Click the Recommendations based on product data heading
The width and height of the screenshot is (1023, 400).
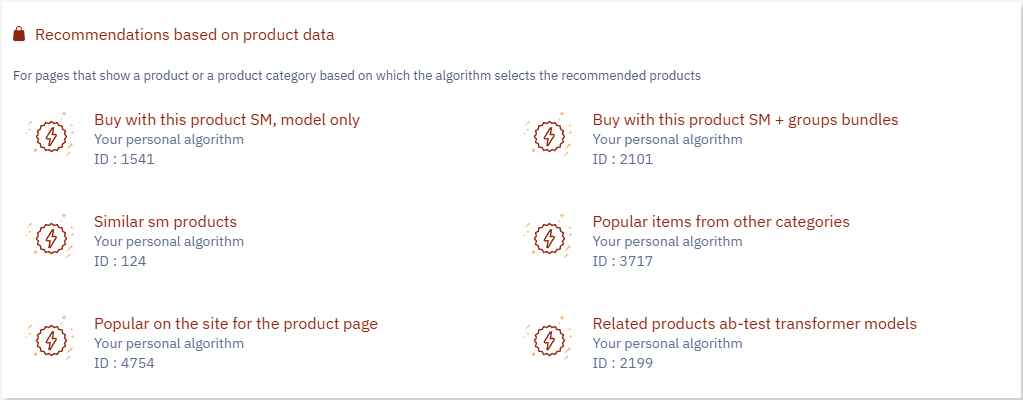click(185, 35)
